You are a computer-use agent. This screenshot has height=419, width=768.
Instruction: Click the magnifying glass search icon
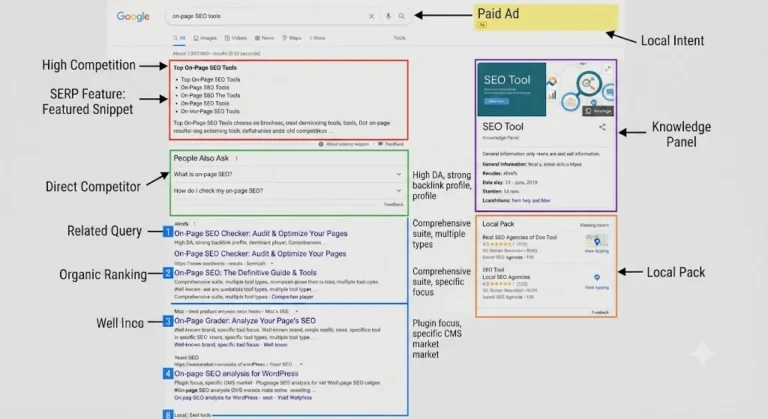[402, 16]
